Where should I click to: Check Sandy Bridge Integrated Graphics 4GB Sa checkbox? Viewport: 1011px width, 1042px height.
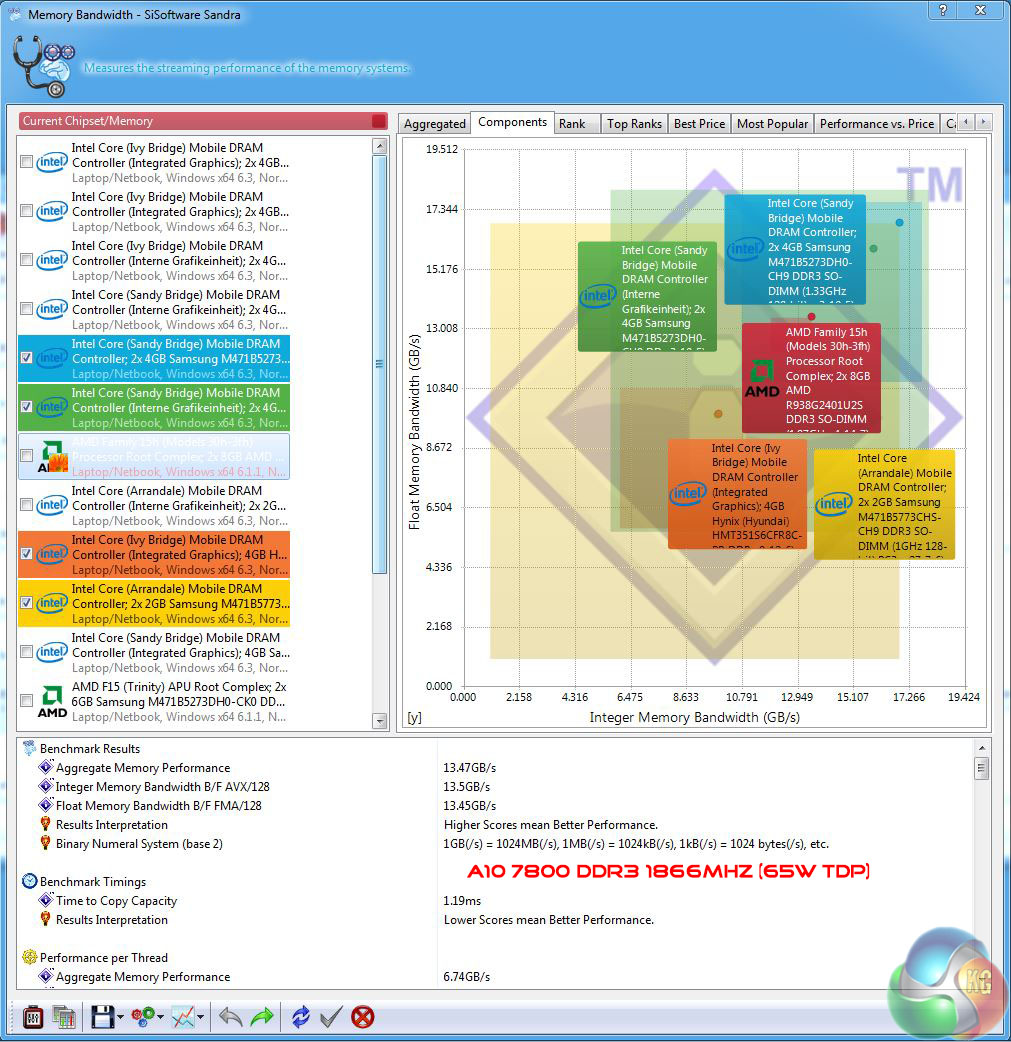pos(27,652)
